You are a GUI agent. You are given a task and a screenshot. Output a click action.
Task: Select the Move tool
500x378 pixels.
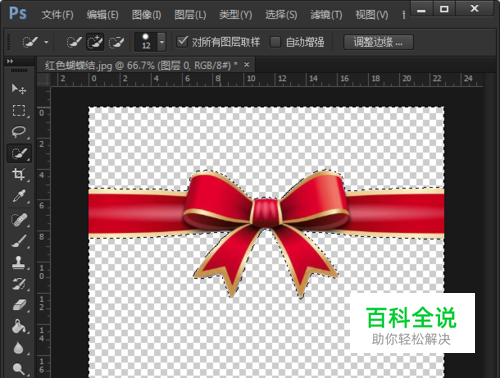[19, 89]
